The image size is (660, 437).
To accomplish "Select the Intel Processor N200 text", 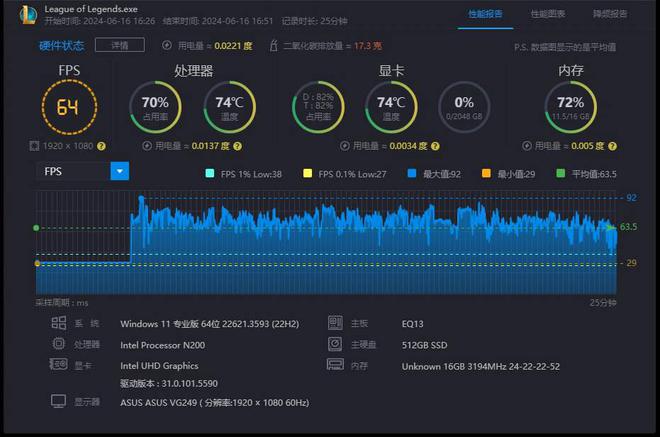I will pos(162,345).
